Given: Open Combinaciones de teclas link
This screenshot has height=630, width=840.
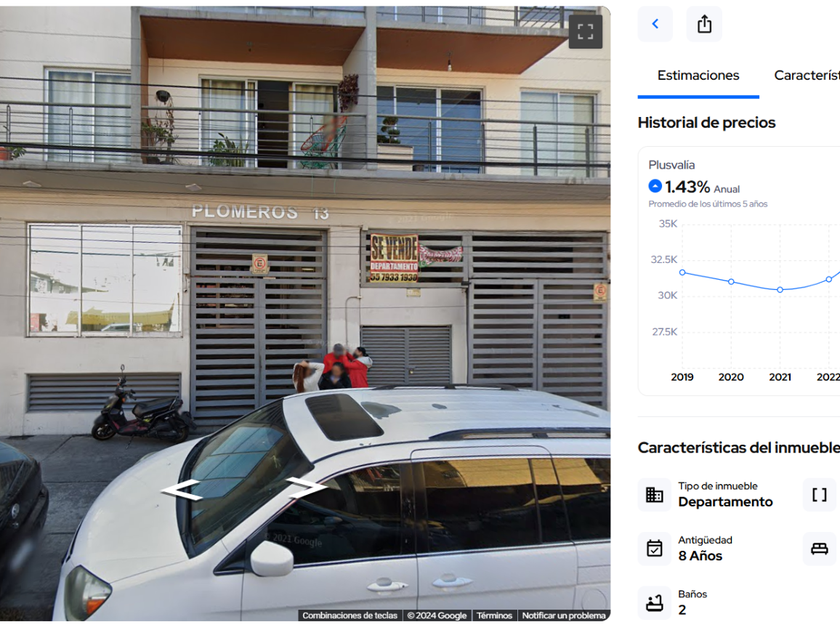Looking at the screenshot, I should pos(350,616).
